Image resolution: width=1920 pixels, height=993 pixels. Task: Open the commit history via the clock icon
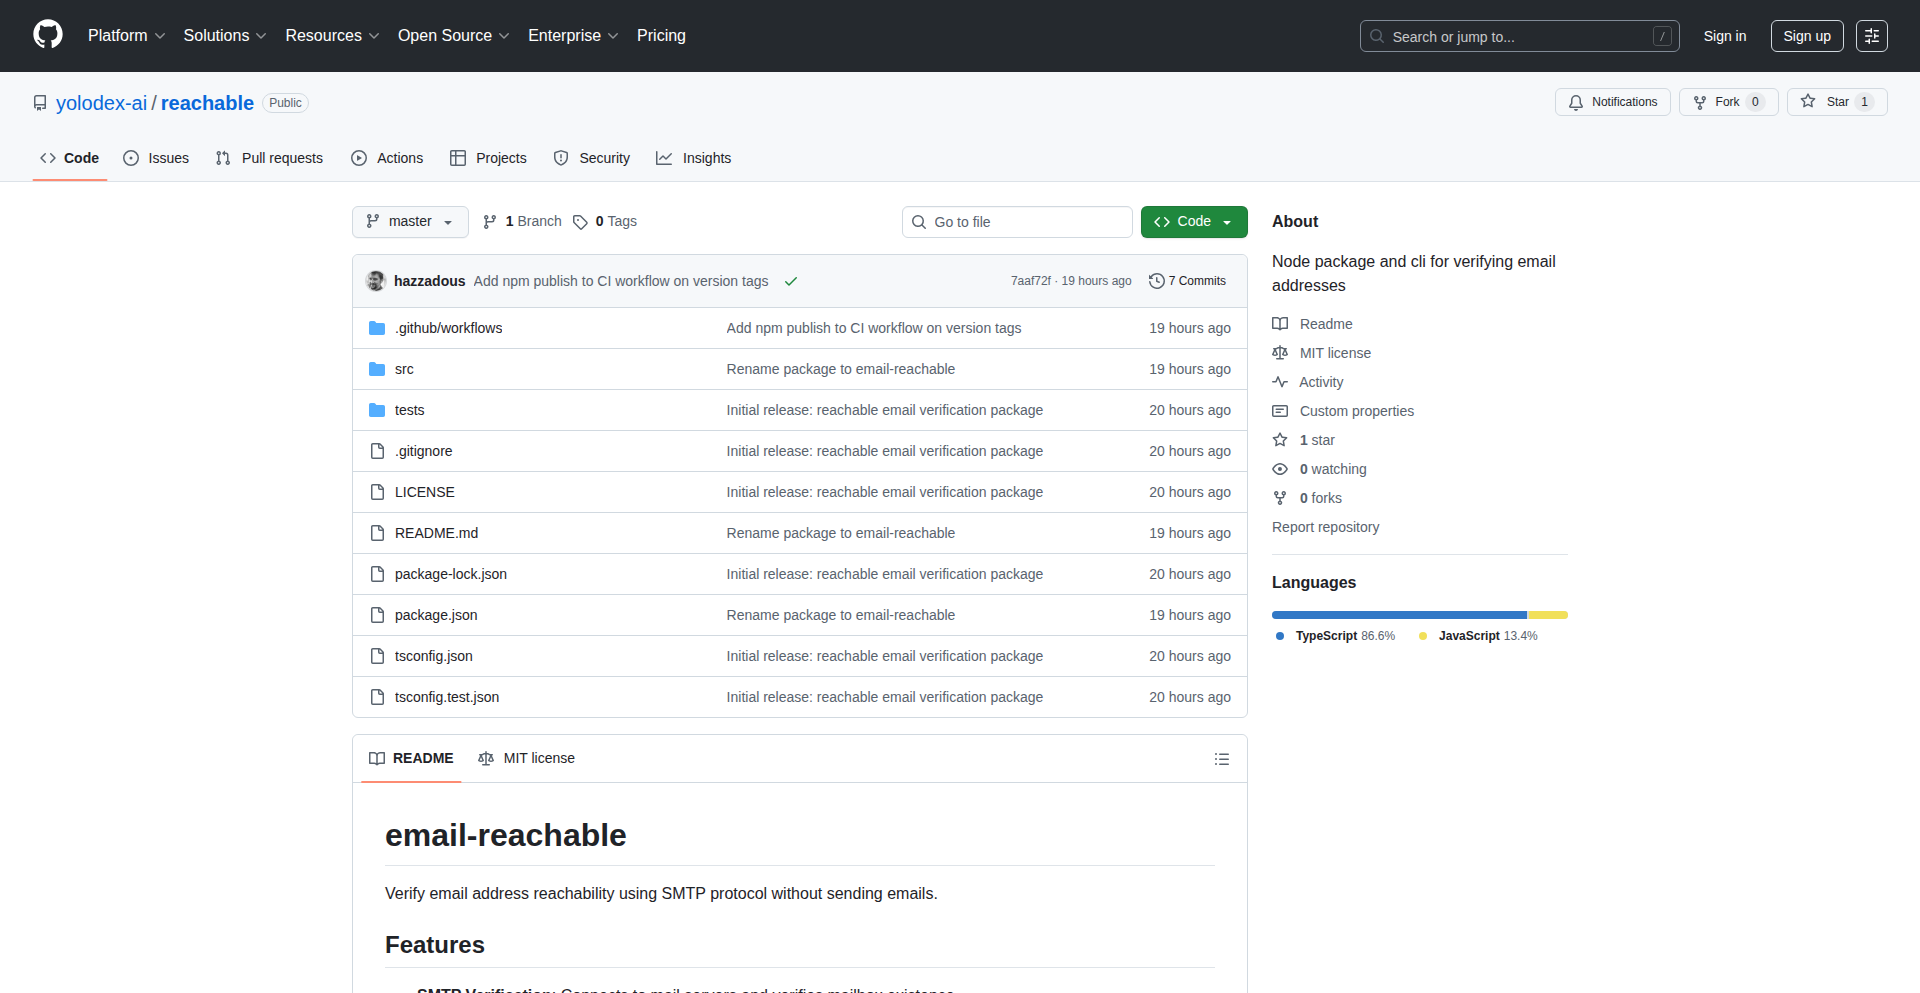tap(1158, 281)
